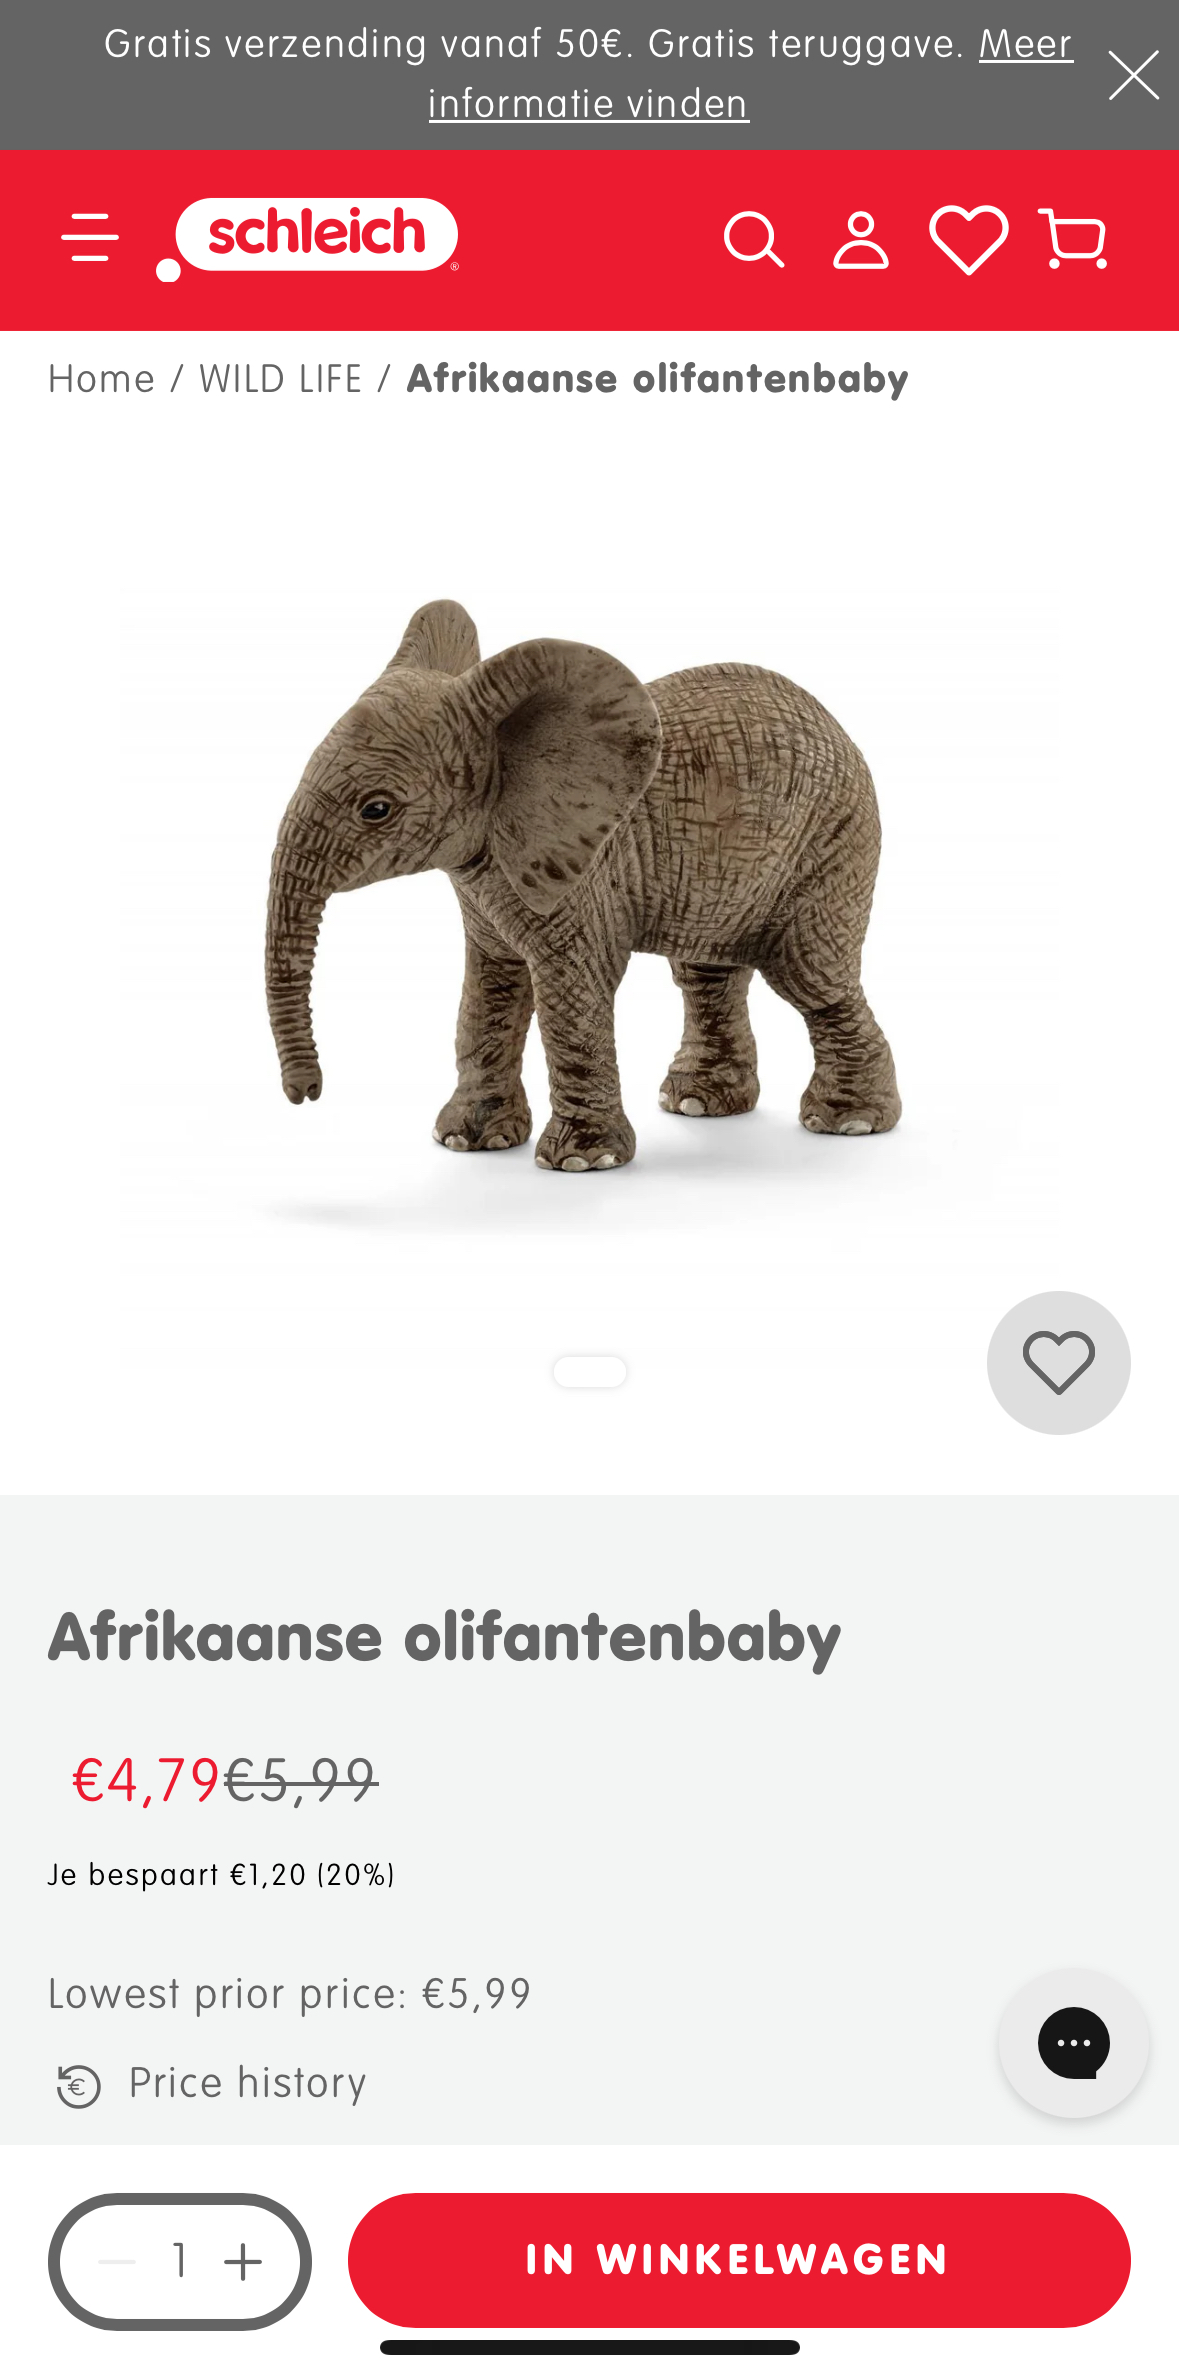Open the wishlist heart in header

click(968, 240)
